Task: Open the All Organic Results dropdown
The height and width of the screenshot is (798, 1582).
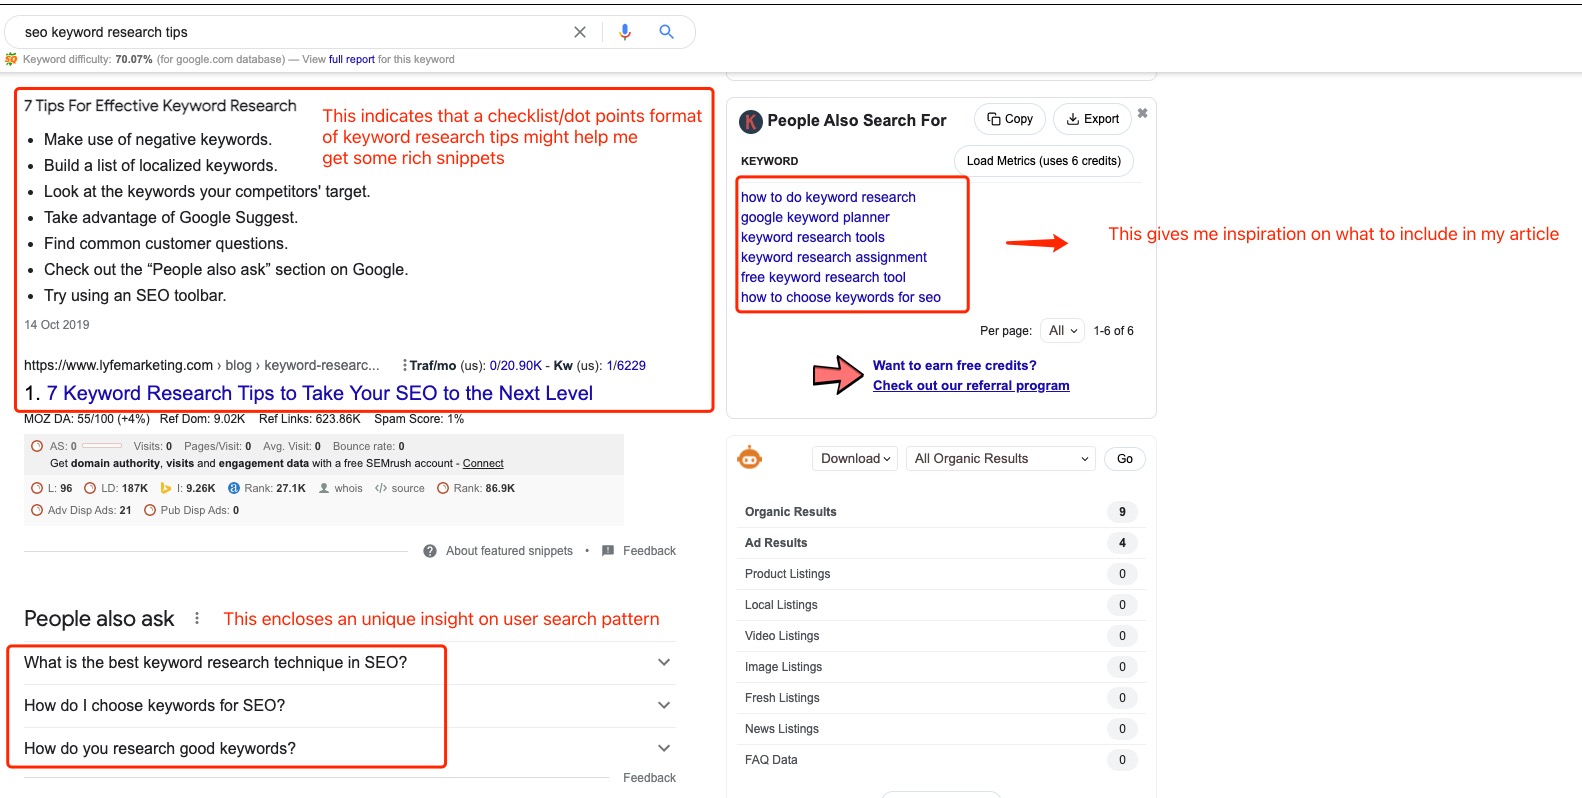Action: [x=1001, y=459]
